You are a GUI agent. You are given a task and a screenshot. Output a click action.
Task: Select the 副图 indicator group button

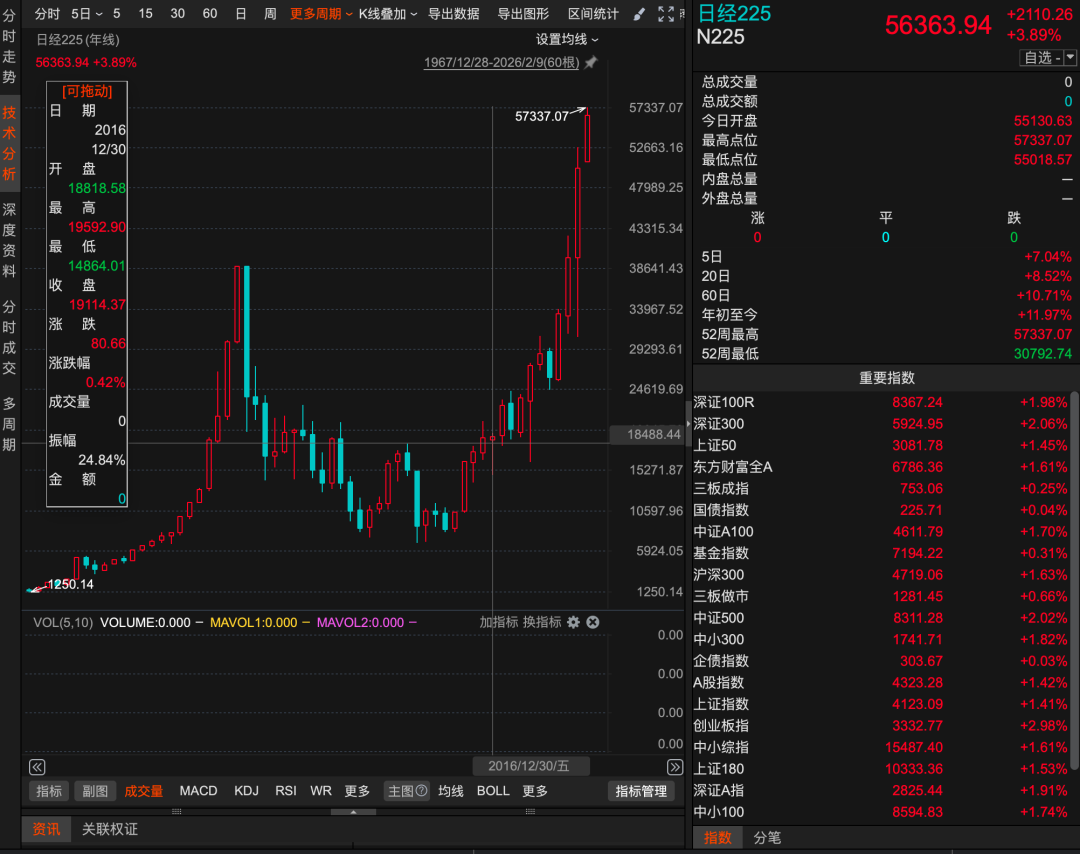pyautogui.click(x=95, y=791)
